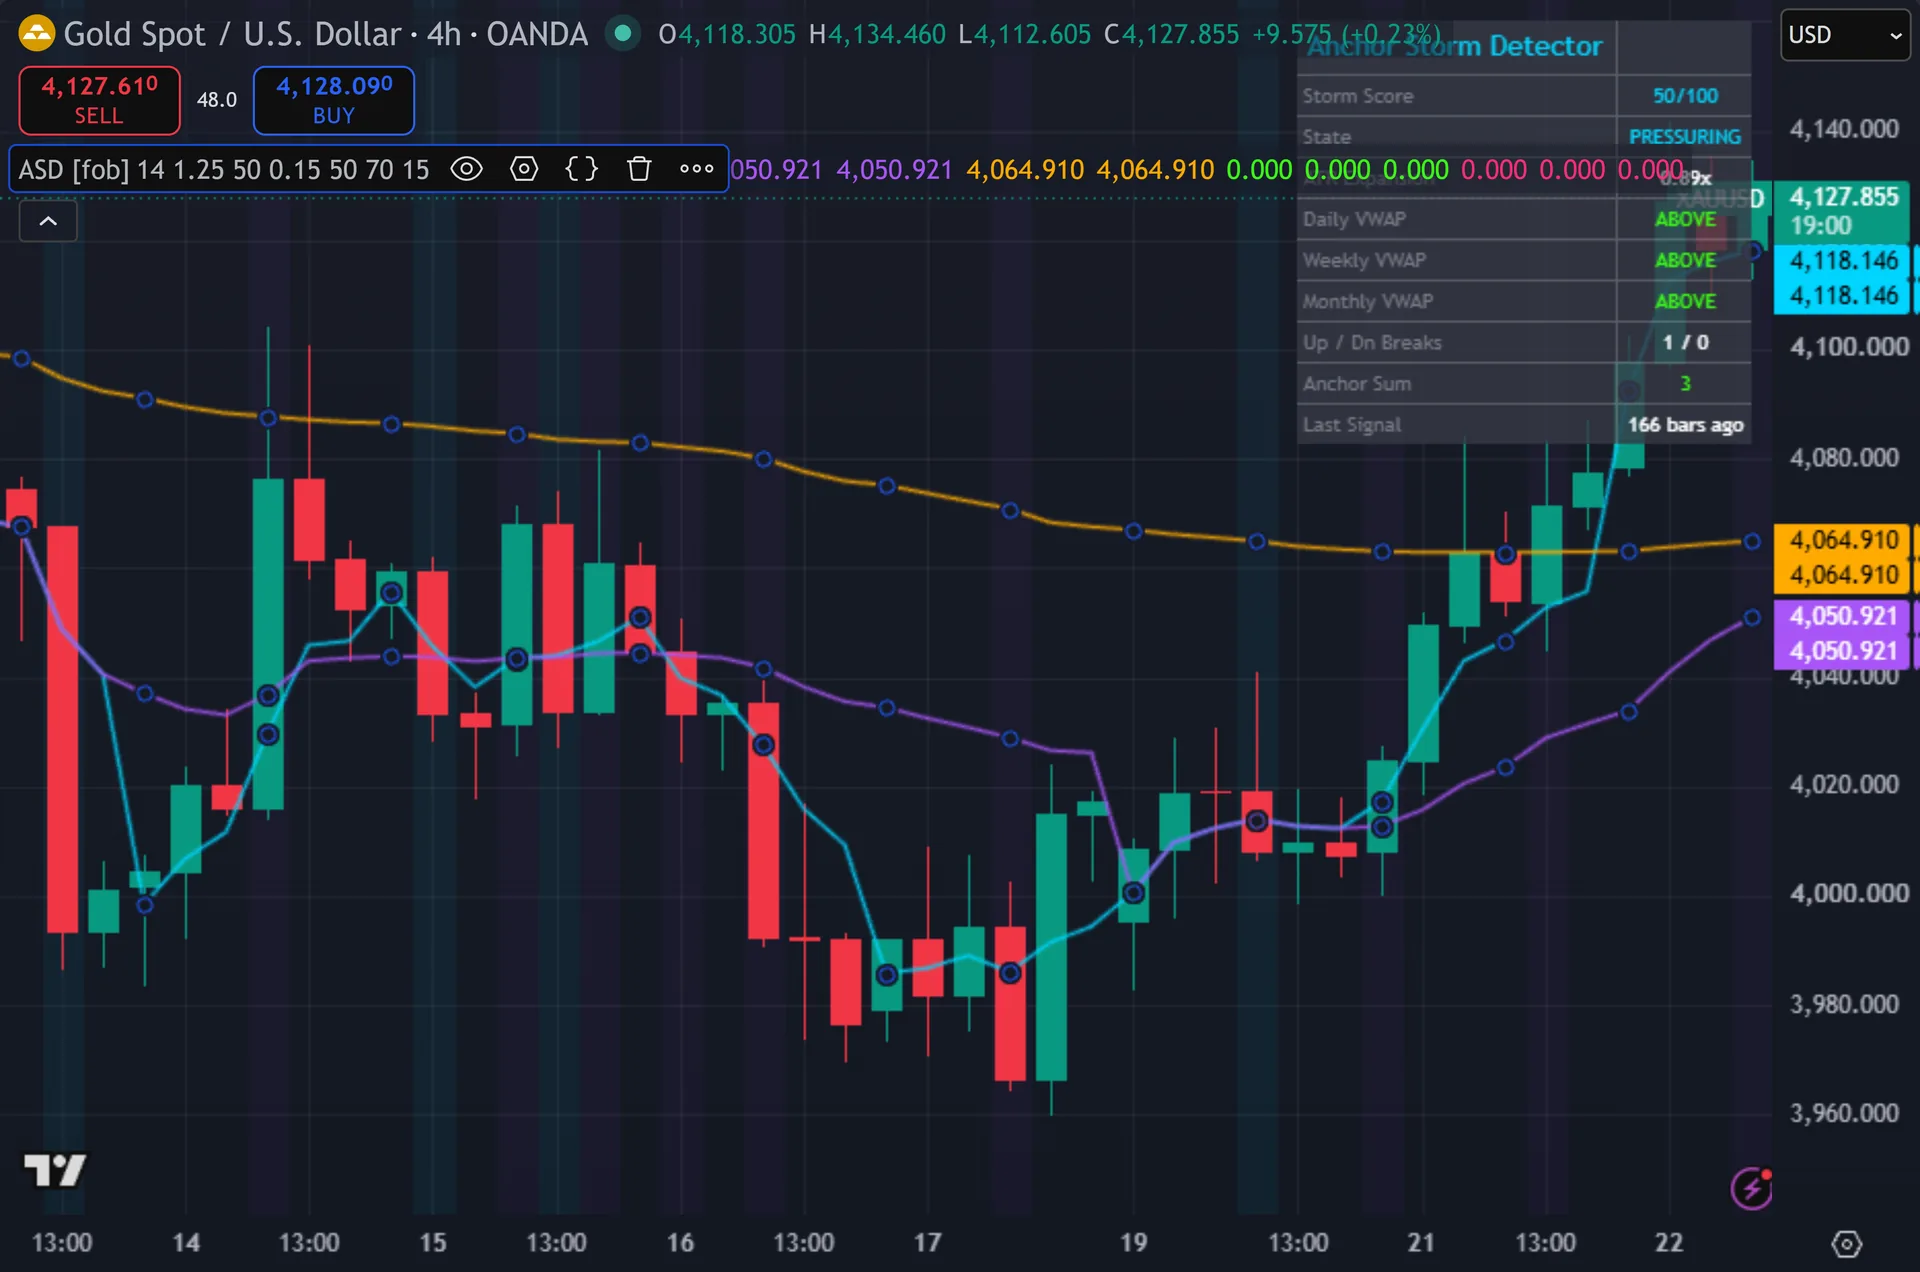The image size is (1920, 1272).
Task: Click the 4,000.000 price axis label
Action: 1848,893
